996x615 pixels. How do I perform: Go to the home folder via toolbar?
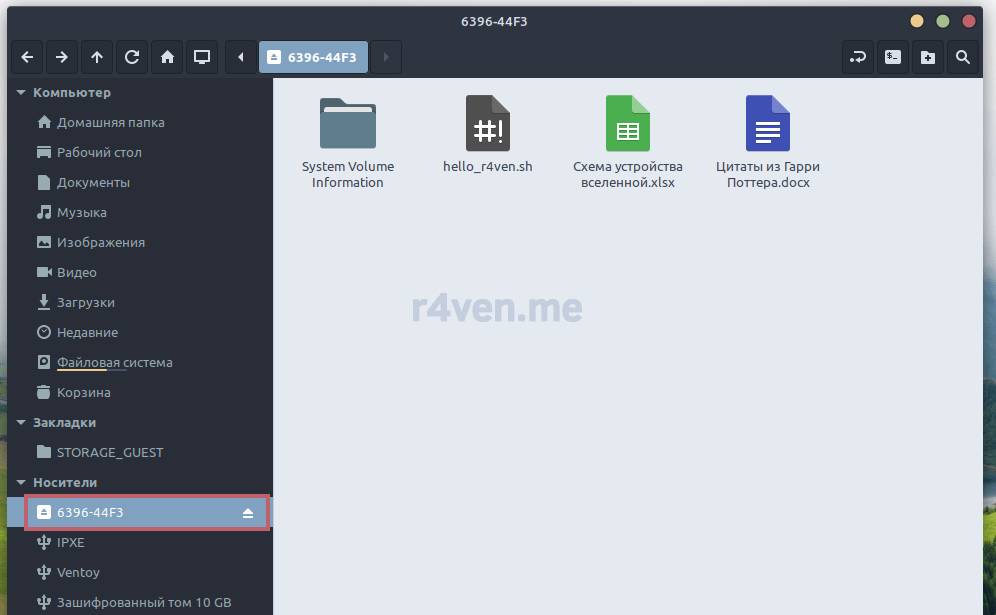pos(167,57)
